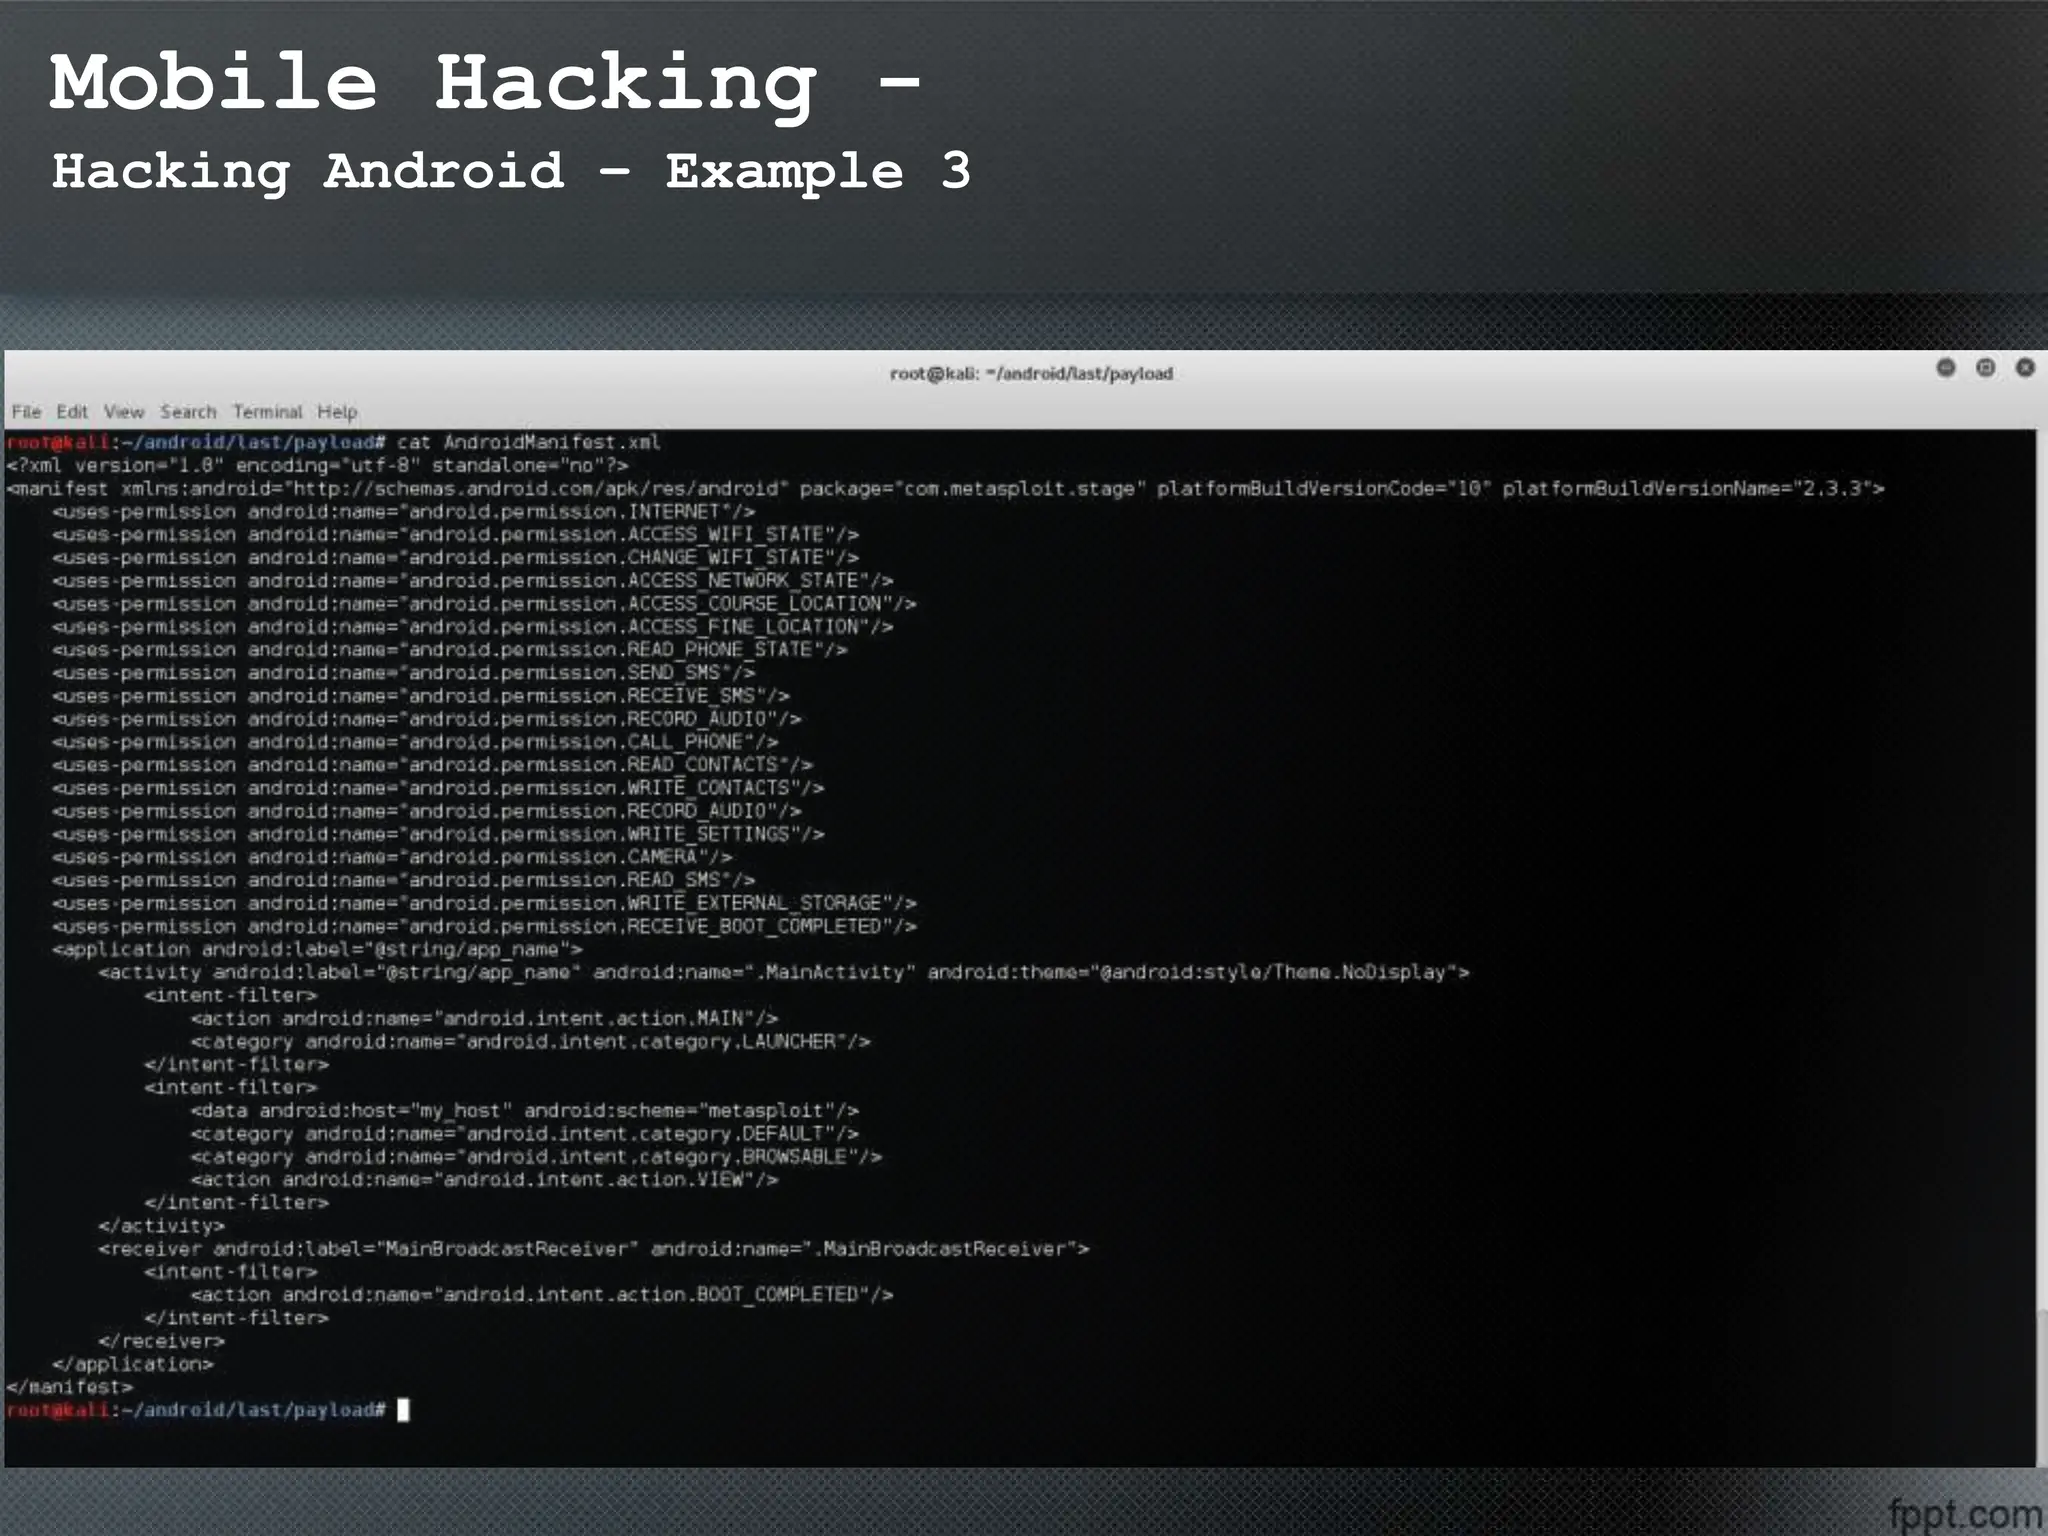
Task: Open the Terminal menu
Action: tap(267, 412)
